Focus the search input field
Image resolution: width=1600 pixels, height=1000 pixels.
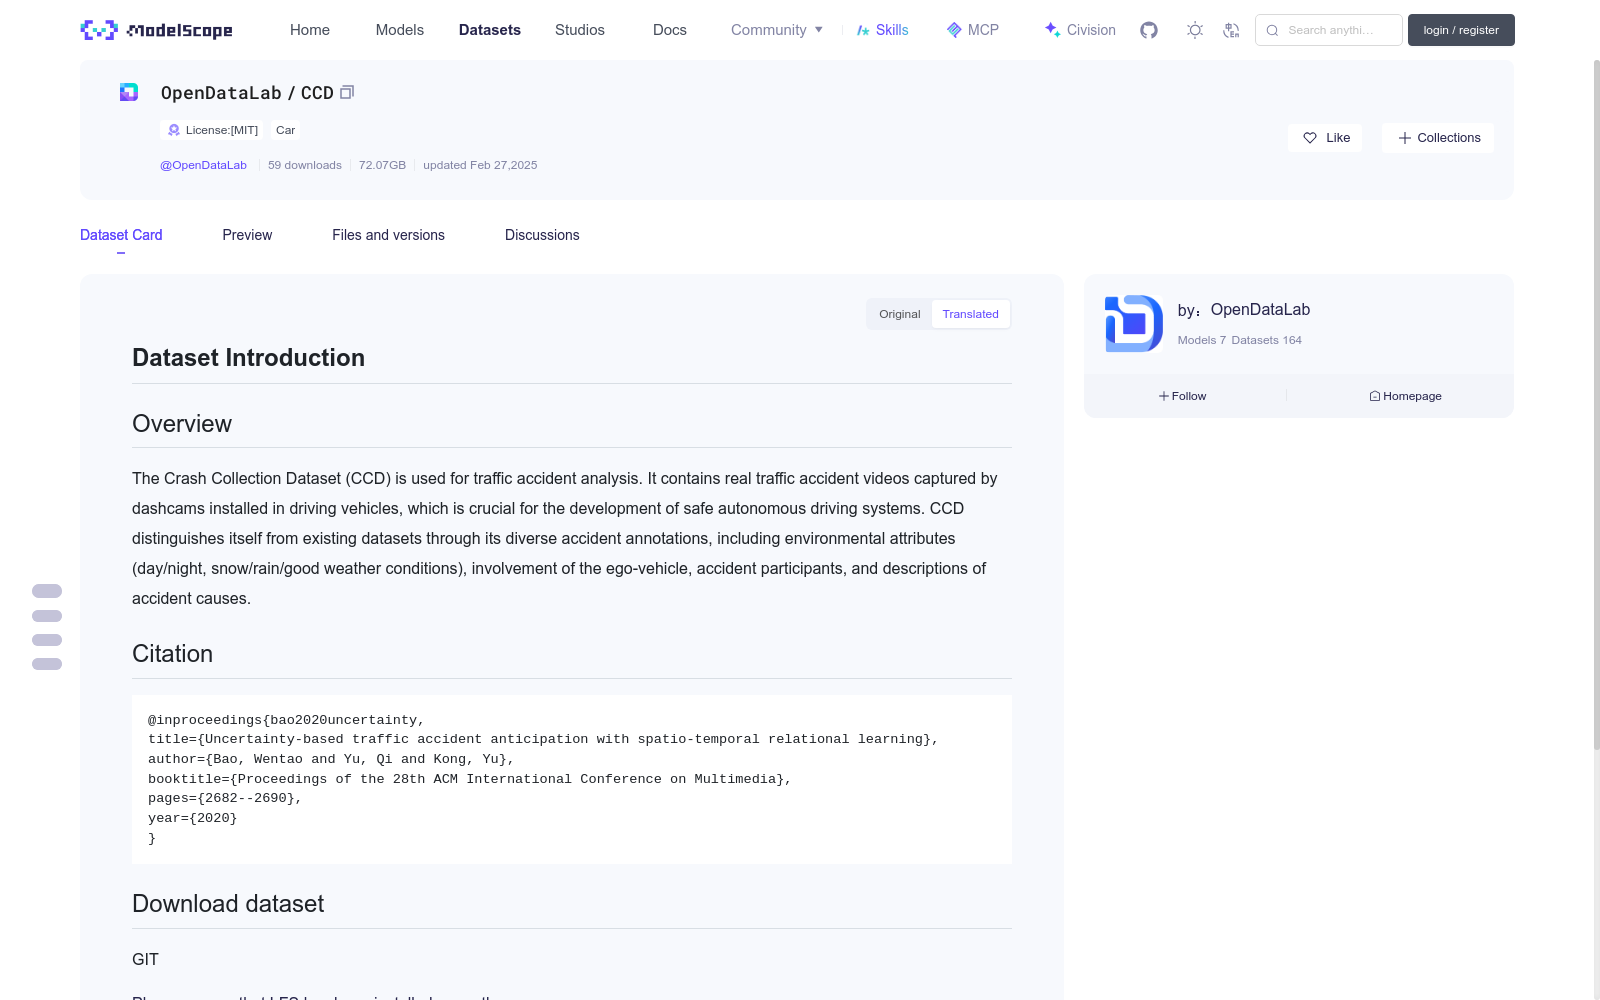1329,30
